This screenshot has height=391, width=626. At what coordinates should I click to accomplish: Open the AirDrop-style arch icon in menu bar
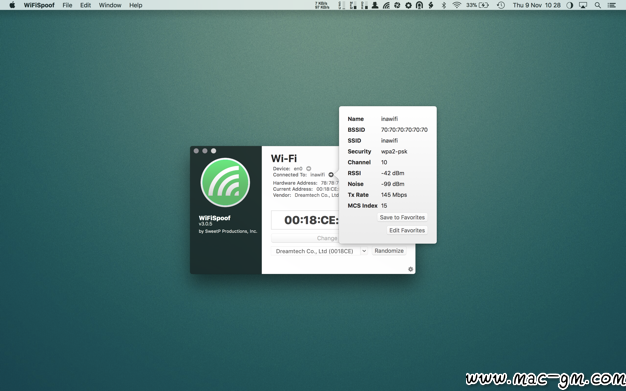(x=419, y=5)
